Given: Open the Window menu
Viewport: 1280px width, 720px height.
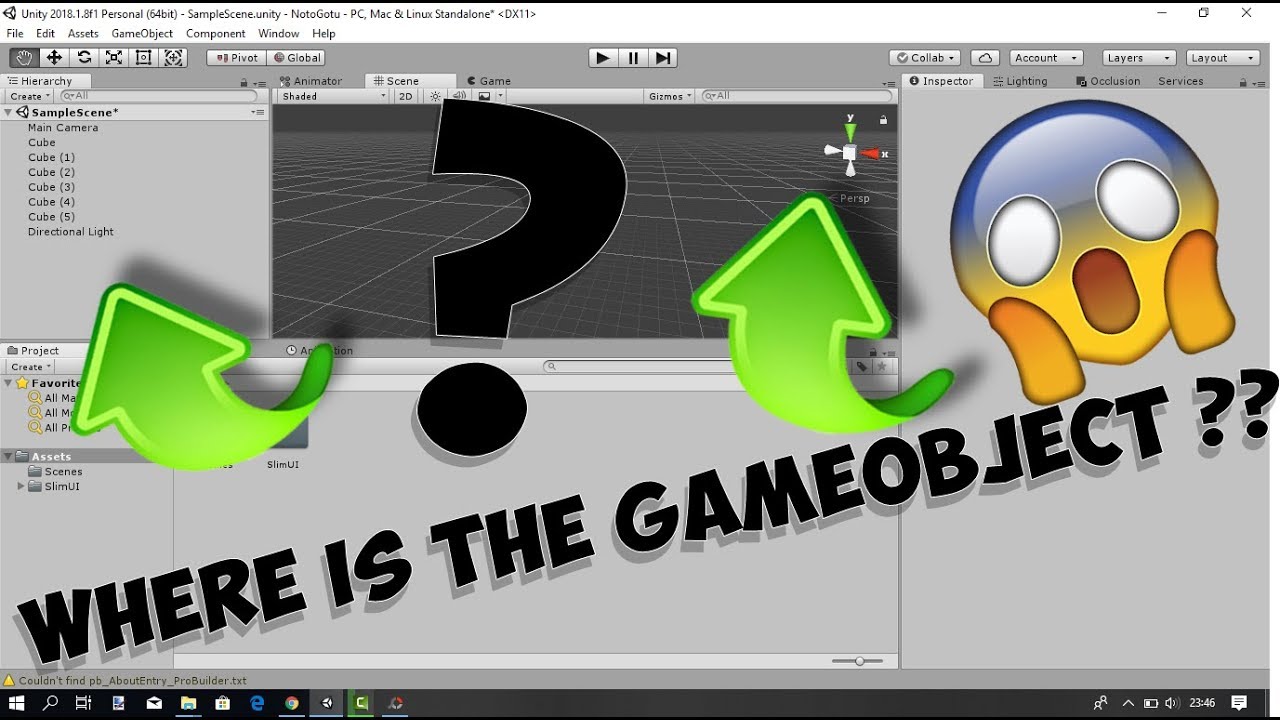Looking at the screenshot, I should (x=279, y=33).
